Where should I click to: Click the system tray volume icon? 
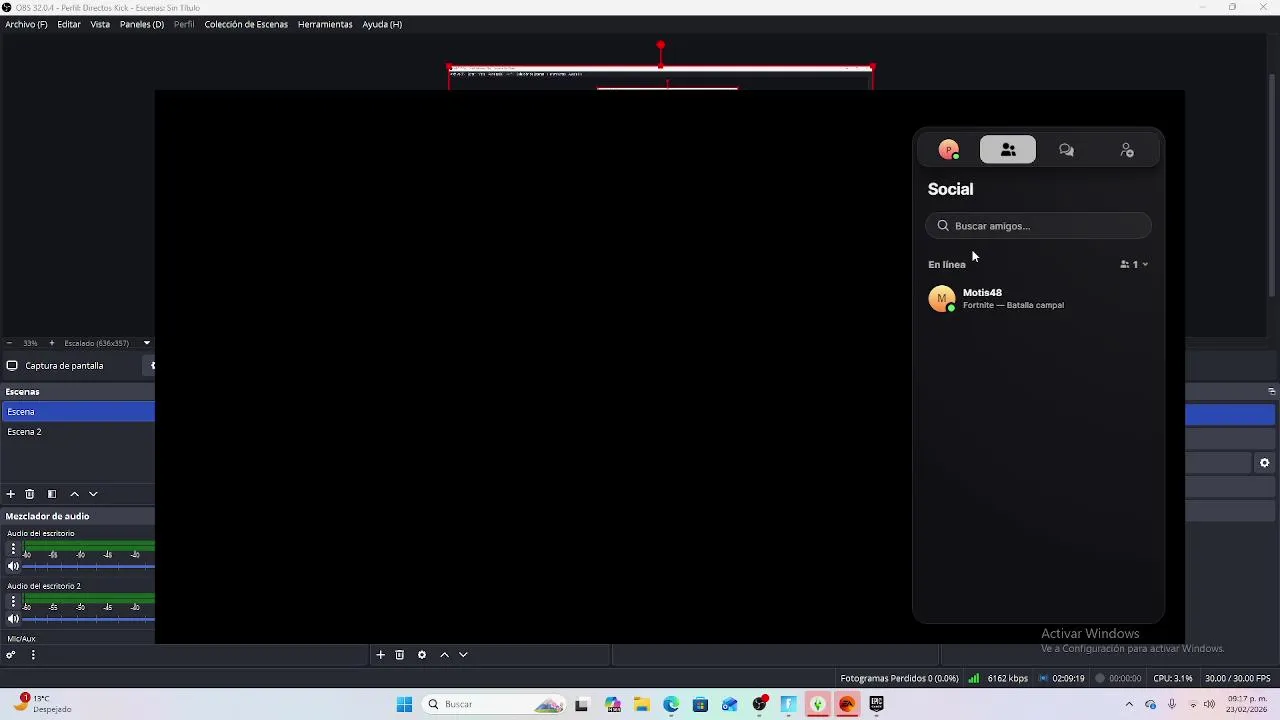tap(1209, 704)
